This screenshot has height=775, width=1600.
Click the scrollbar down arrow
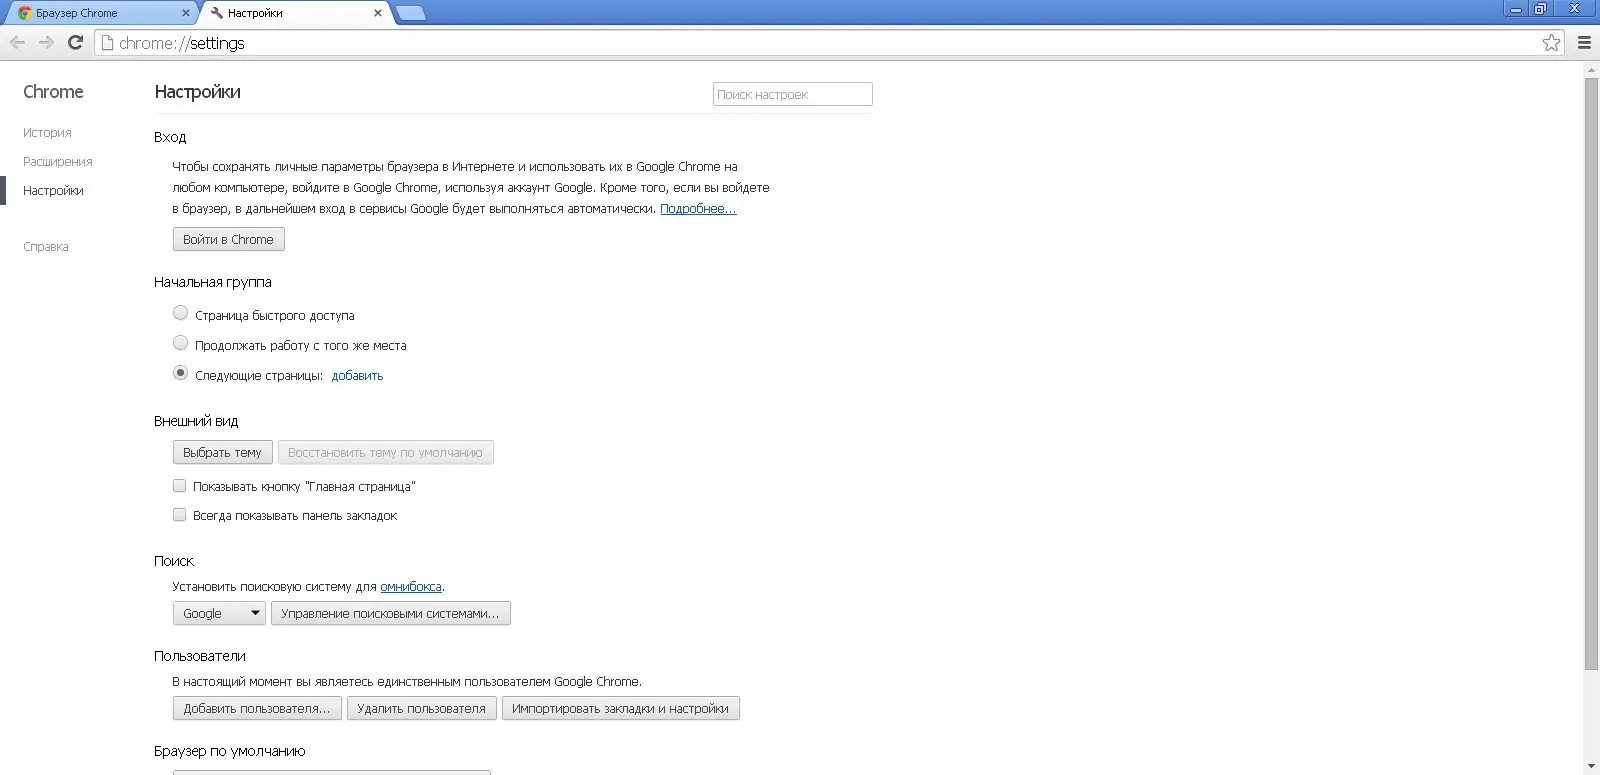pos(1591,767)
